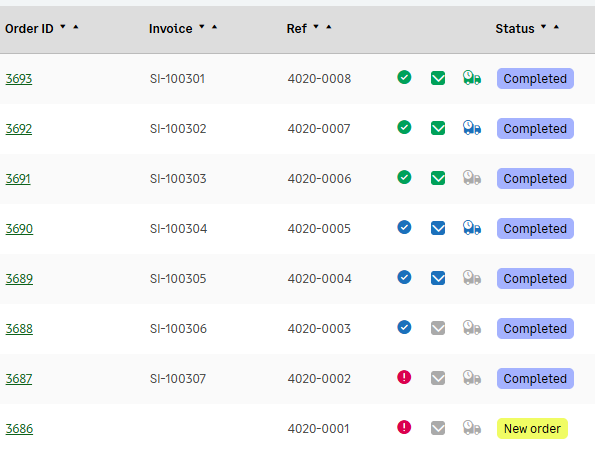Sort Ref column descending
This screenshot has width=595, height=454.
pos(316,27)
